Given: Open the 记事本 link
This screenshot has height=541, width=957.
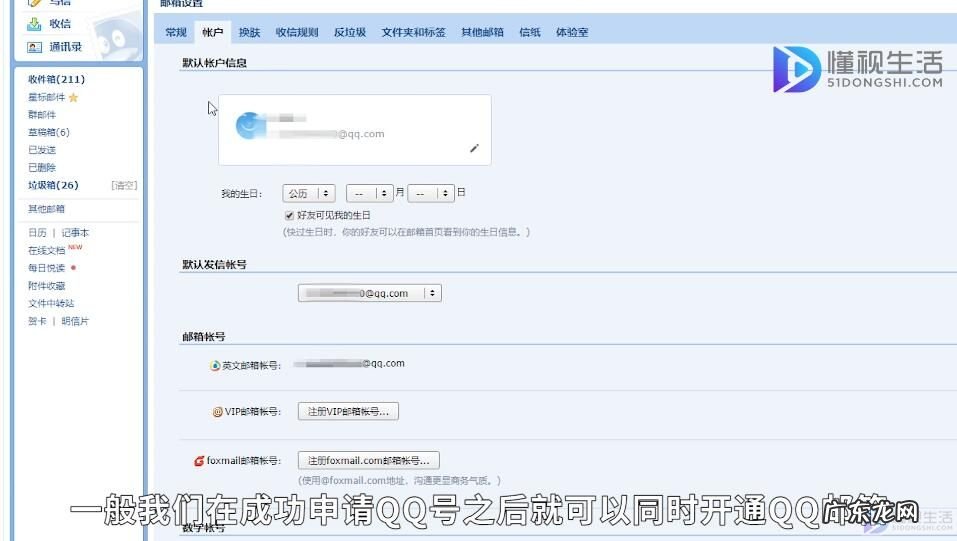Looking at the screenshot, I should pyautogui.click(x=75, y=233).
